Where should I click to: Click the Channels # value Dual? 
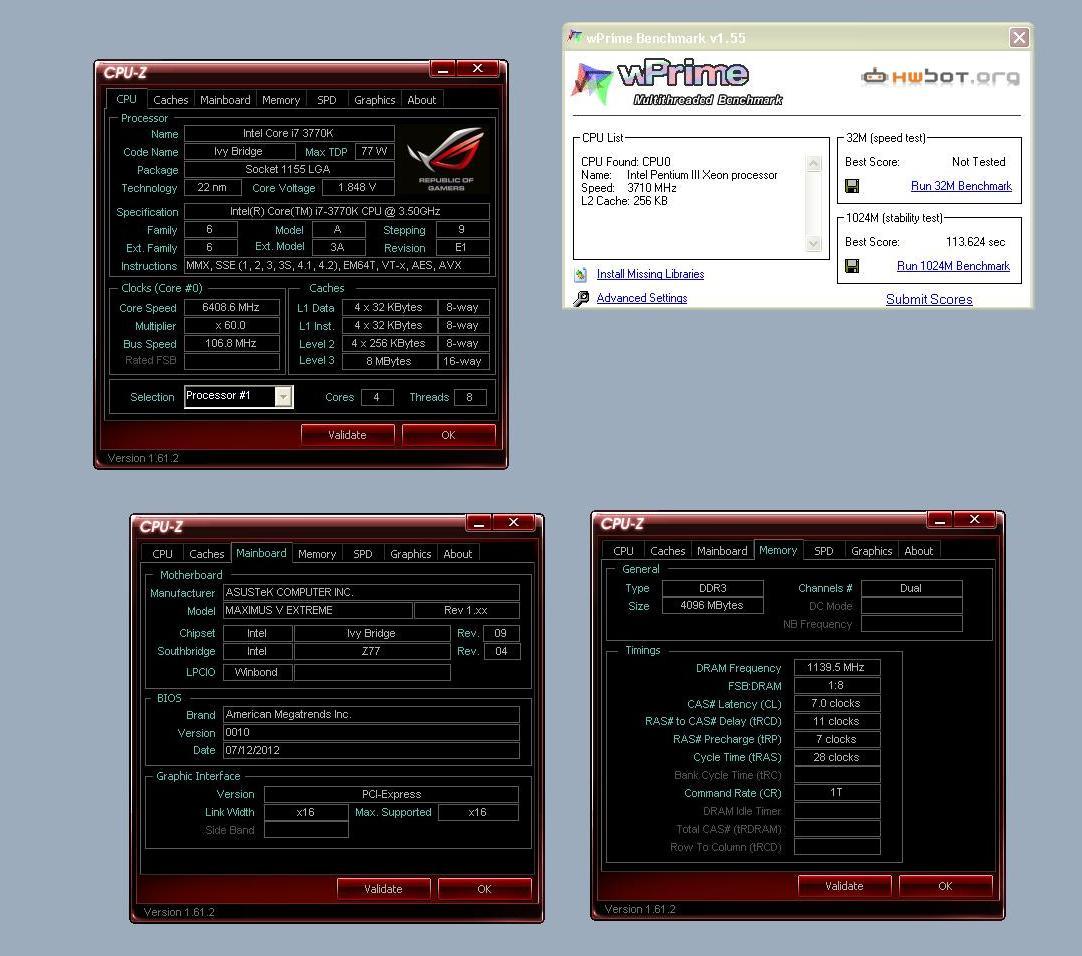pyautogui.click(x=911, y=588)
